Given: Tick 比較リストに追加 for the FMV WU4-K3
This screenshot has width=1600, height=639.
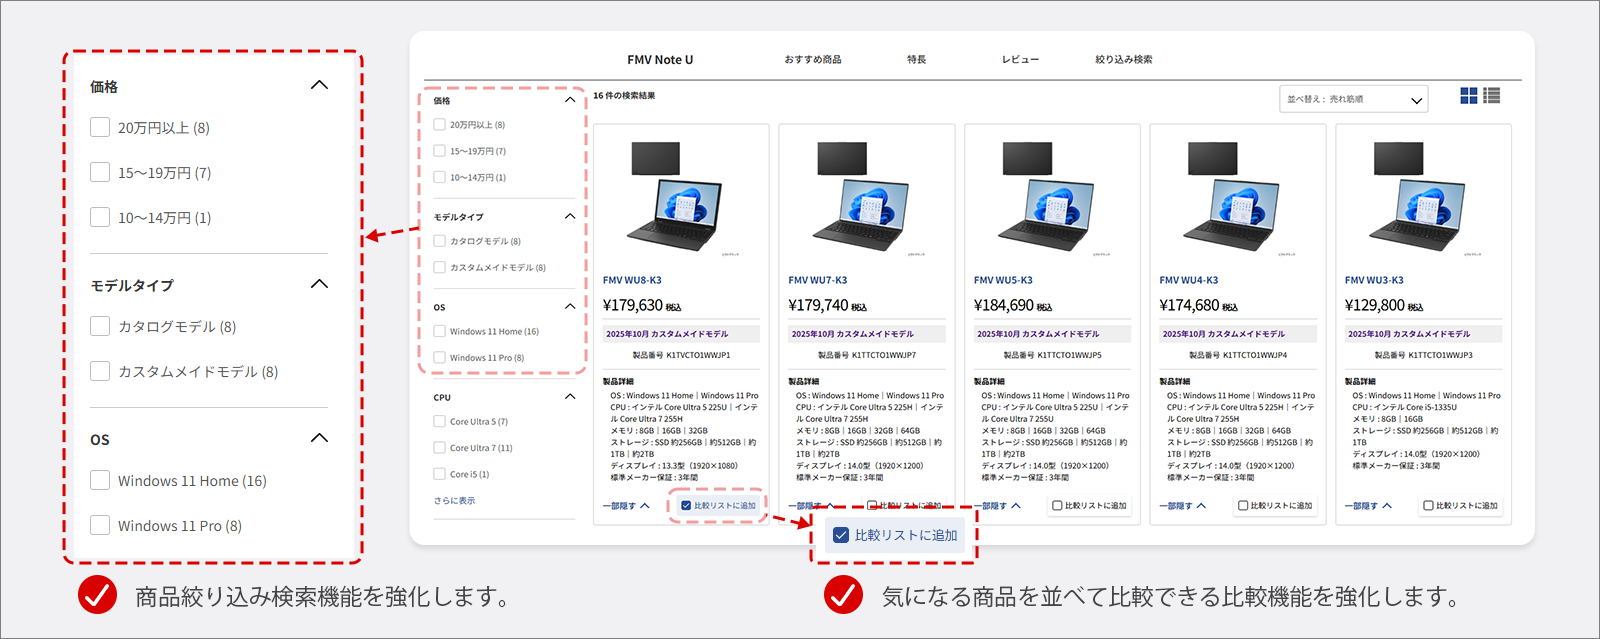Looking at the screenshot, I should (1243, 506).
